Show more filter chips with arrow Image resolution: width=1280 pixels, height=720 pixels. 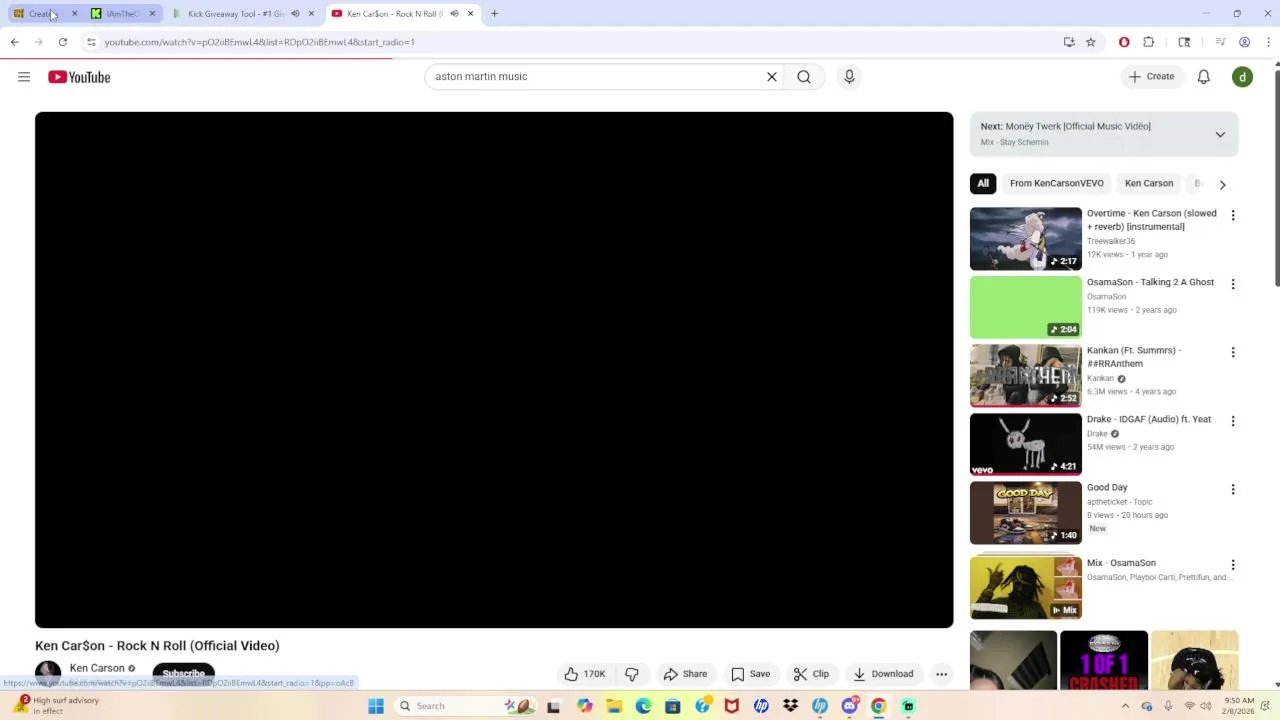pos(1222,184)
